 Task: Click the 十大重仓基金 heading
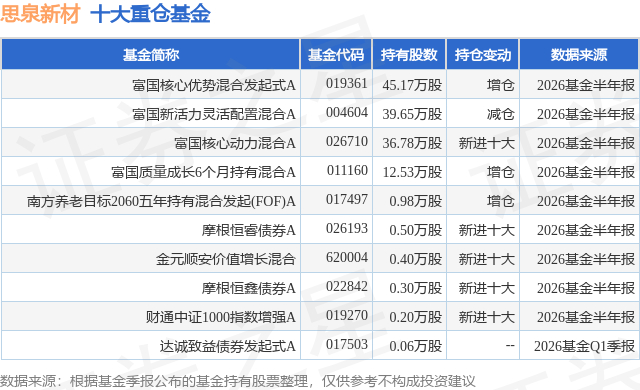150,14
